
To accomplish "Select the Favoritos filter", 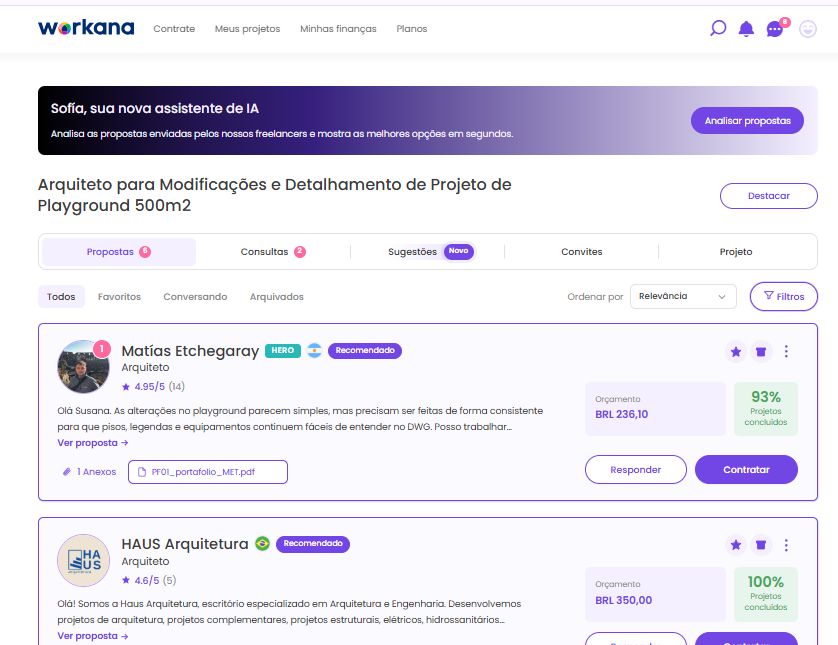I will pos(119,297).
